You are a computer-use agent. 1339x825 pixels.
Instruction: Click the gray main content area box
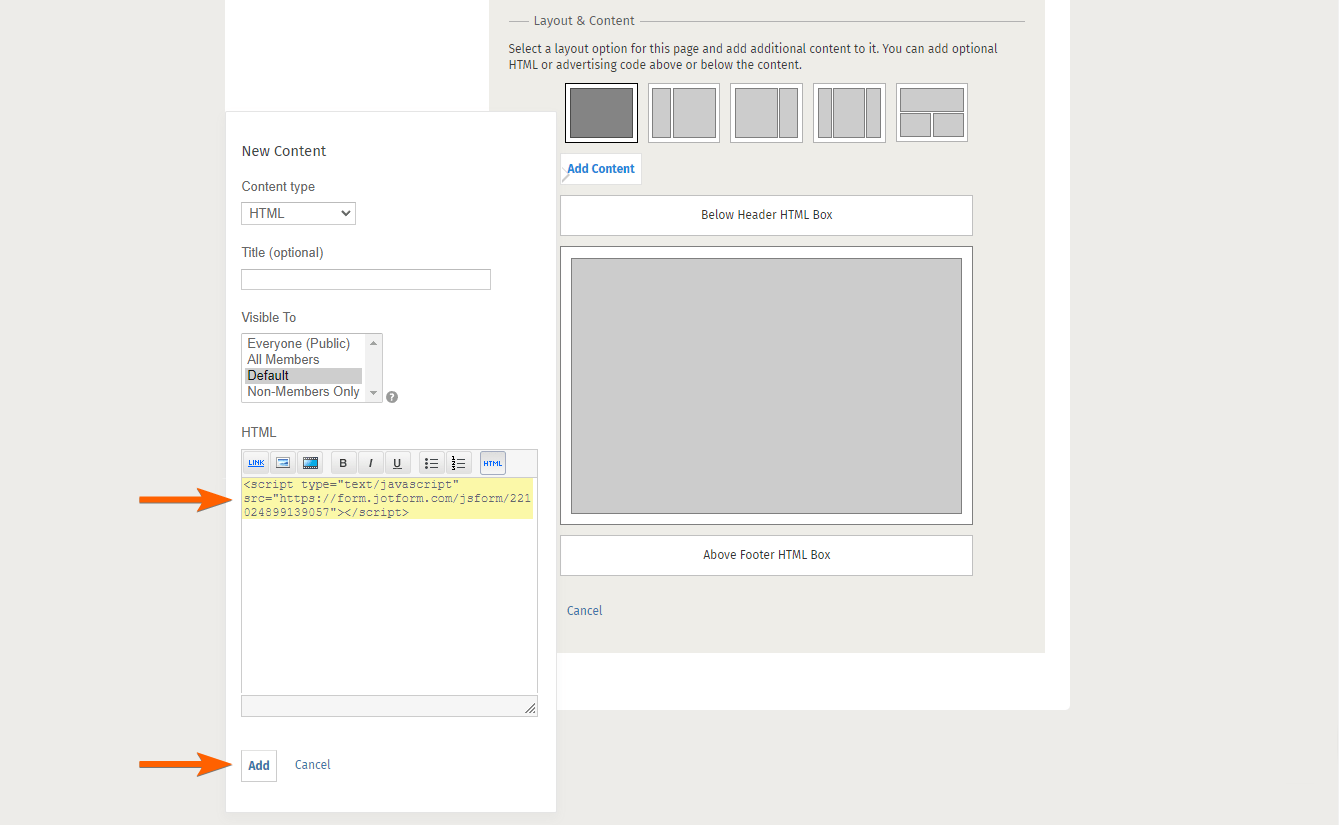[x=766, y=386]
